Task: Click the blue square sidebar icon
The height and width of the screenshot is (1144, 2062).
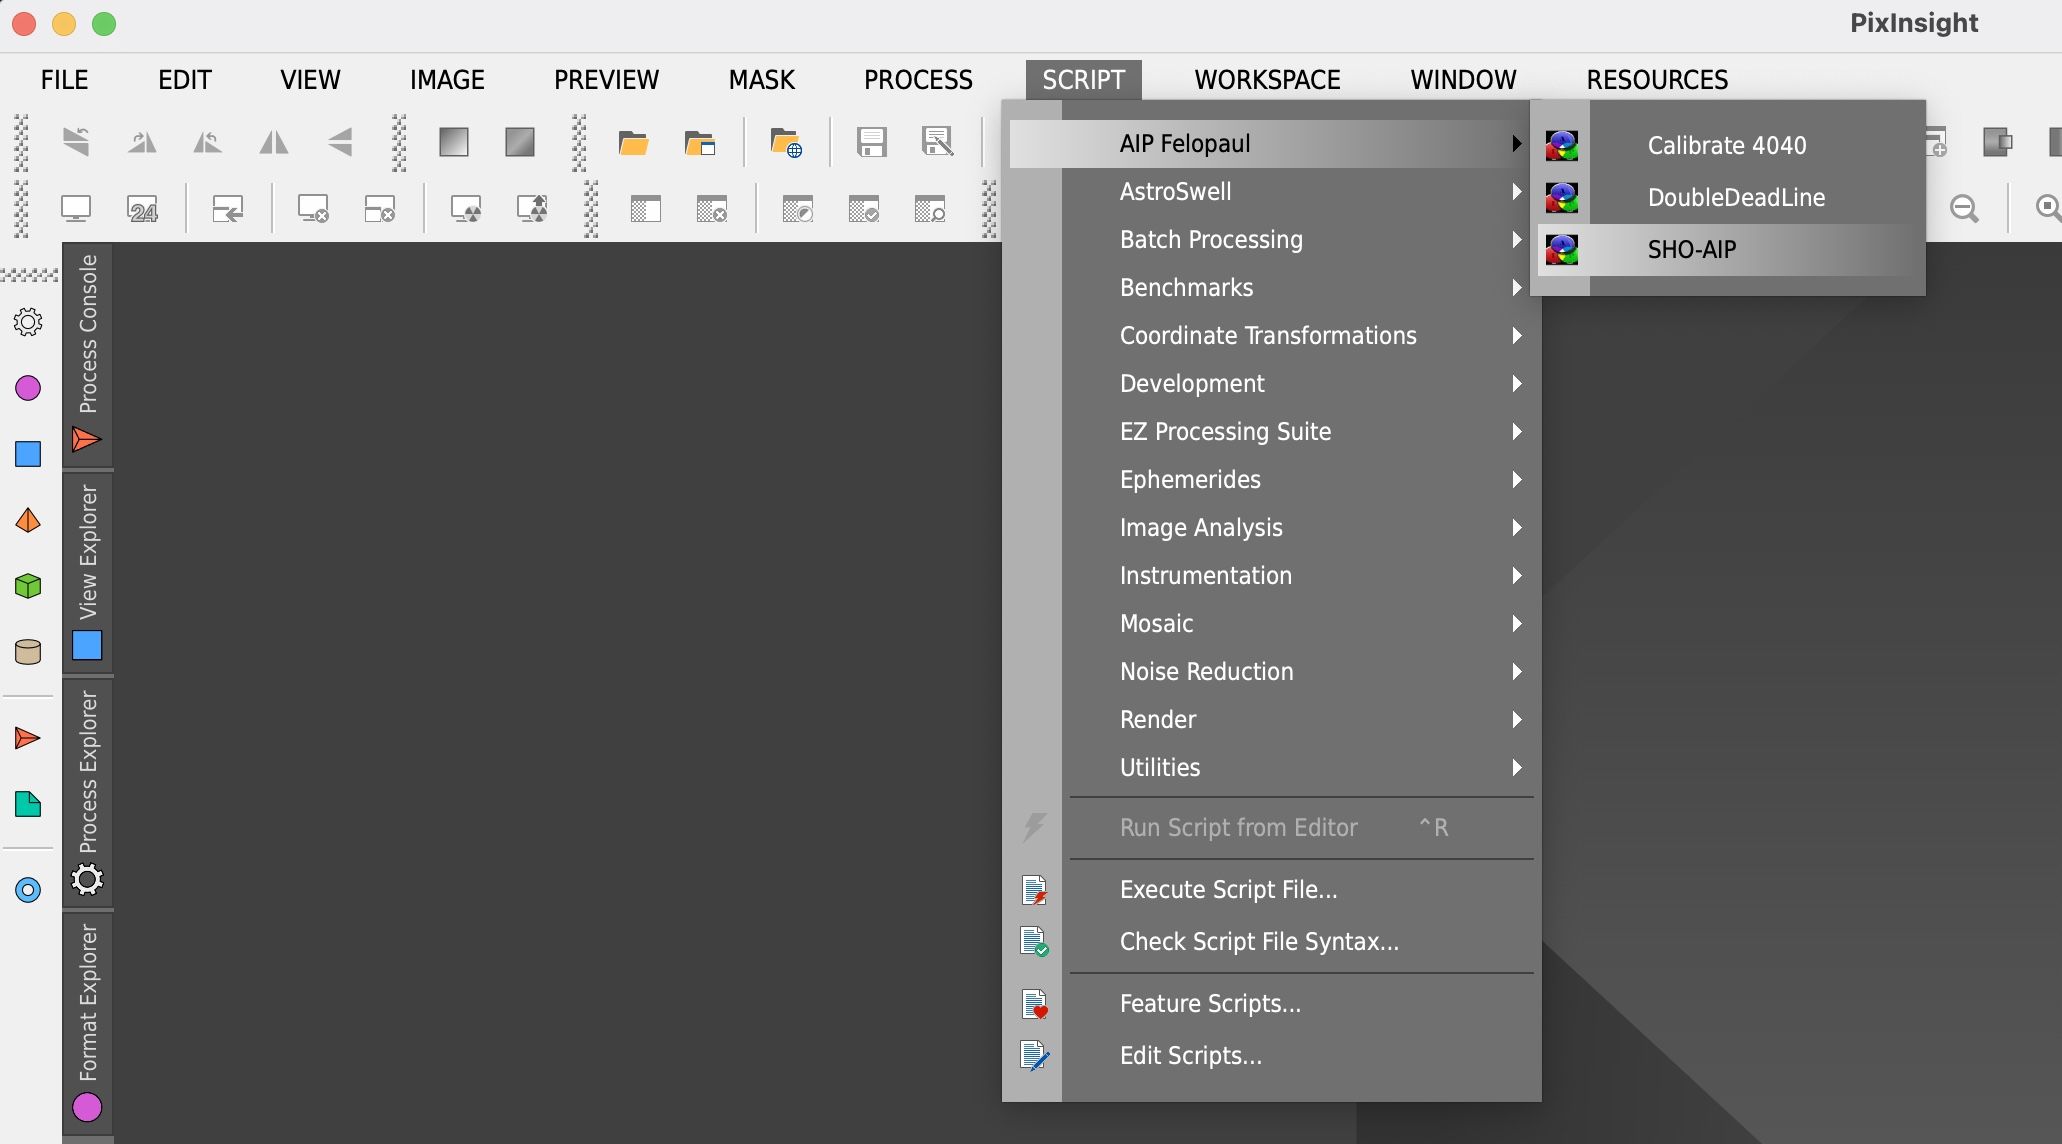Action: point(28,454)
